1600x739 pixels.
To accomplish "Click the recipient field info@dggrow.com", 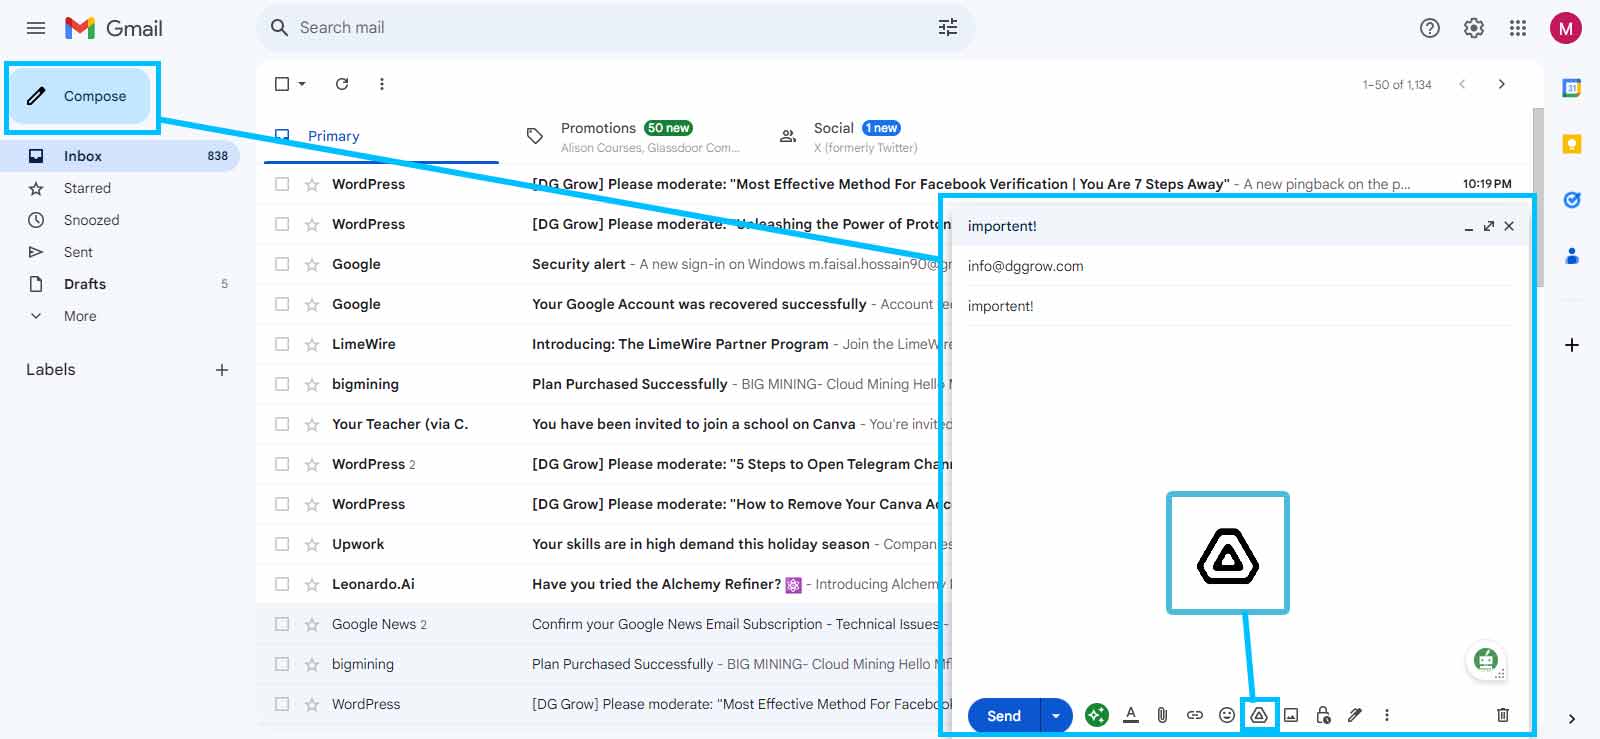I will tap(1239, 266).
